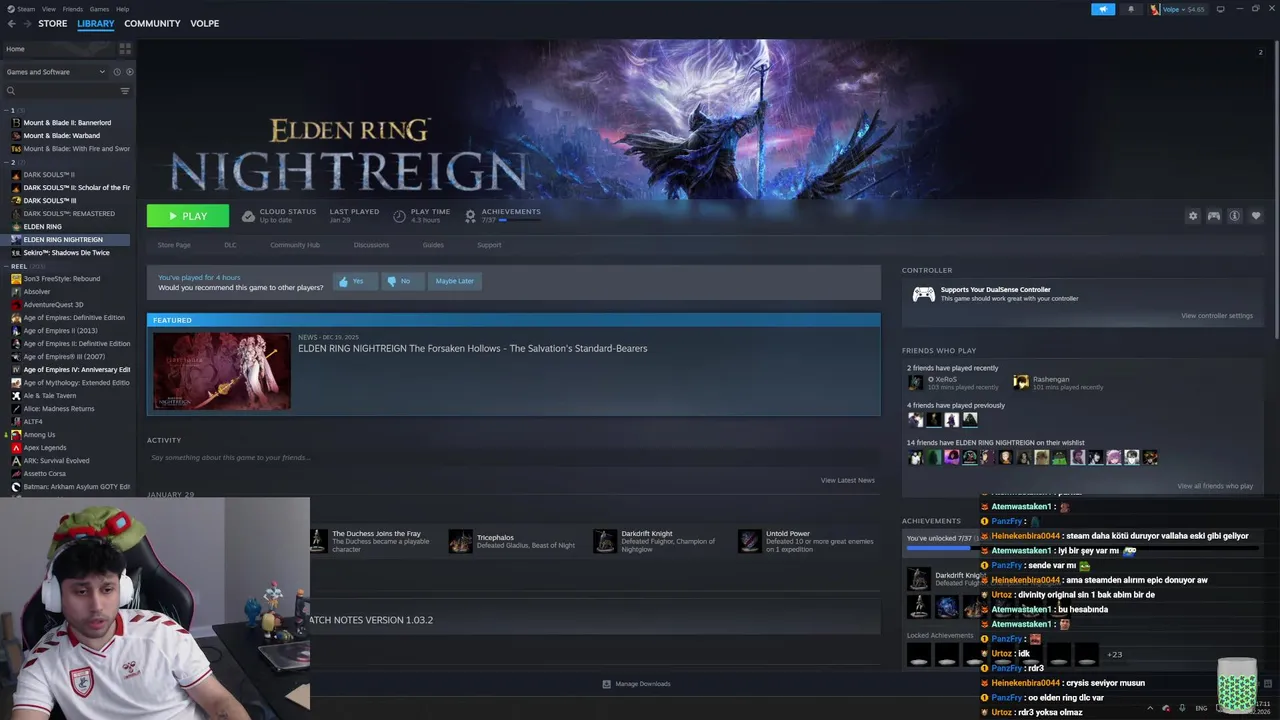Click Untold Power achievement icon
This screenshot has height=720, width=1280.
[x=749, y=541]
